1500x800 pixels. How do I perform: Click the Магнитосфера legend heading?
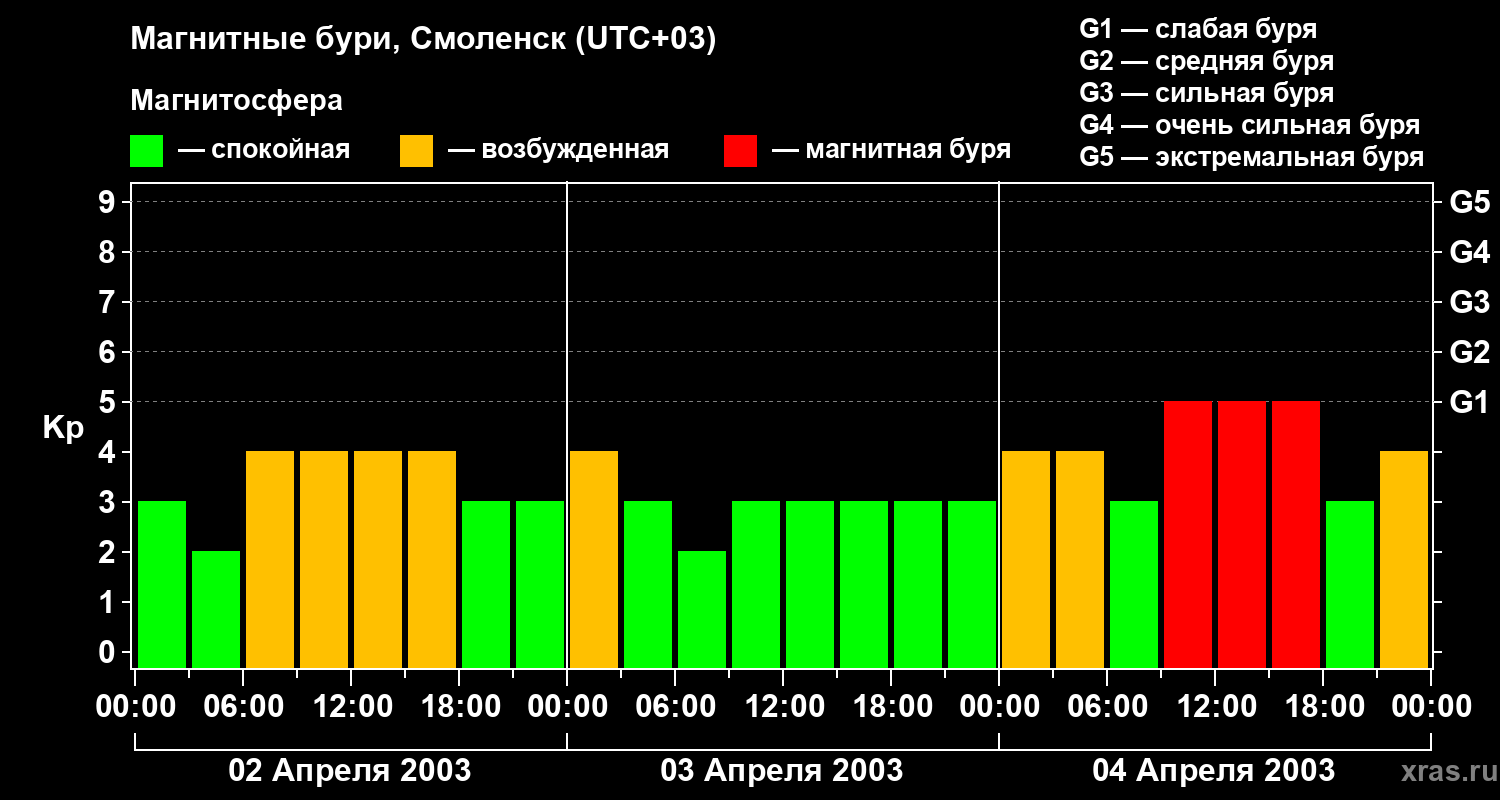tap(236, 101)
